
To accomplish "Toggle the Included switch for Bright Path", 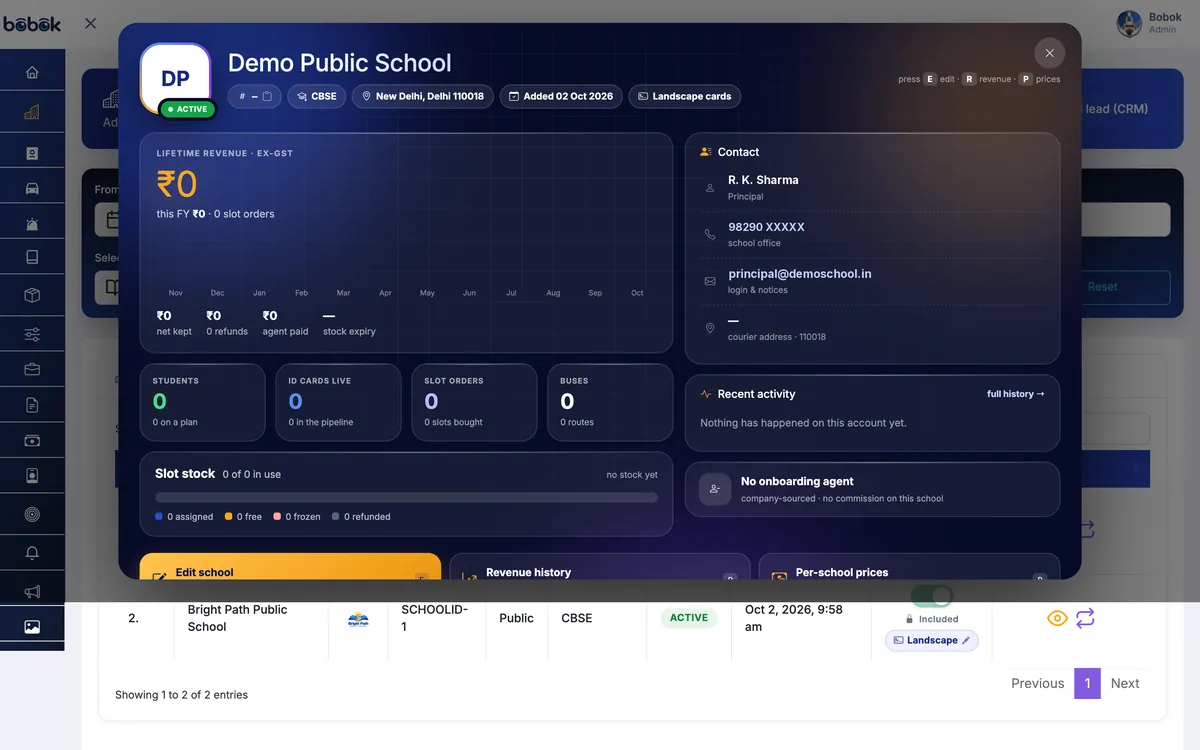I will tap(932, 596).
